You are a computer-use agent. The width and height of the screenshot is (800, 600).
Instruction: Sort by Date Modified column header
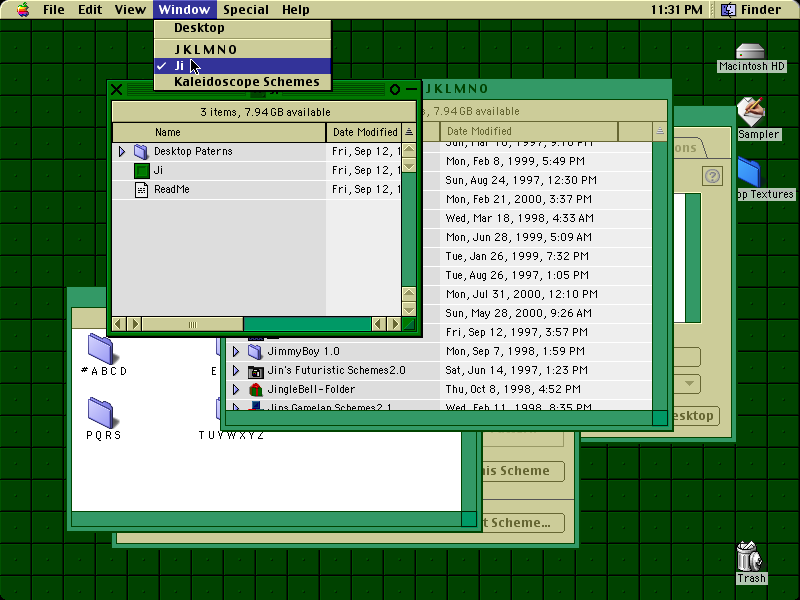point(364,132)
